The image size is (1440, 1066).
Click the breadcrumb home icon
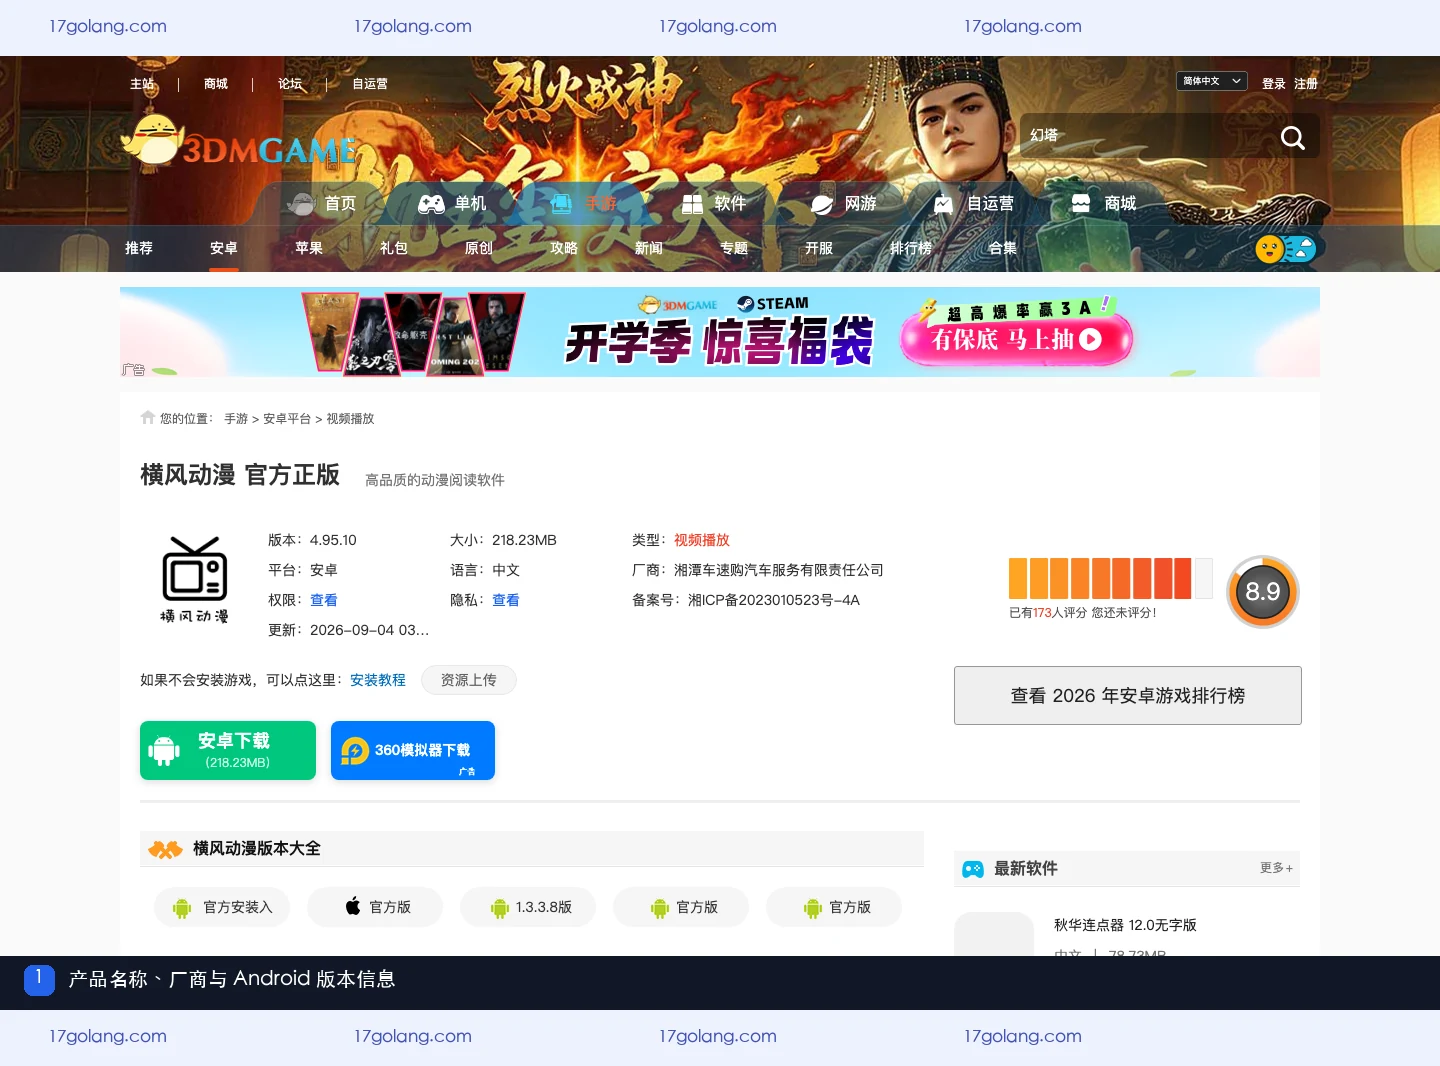[x=148, y=417]
